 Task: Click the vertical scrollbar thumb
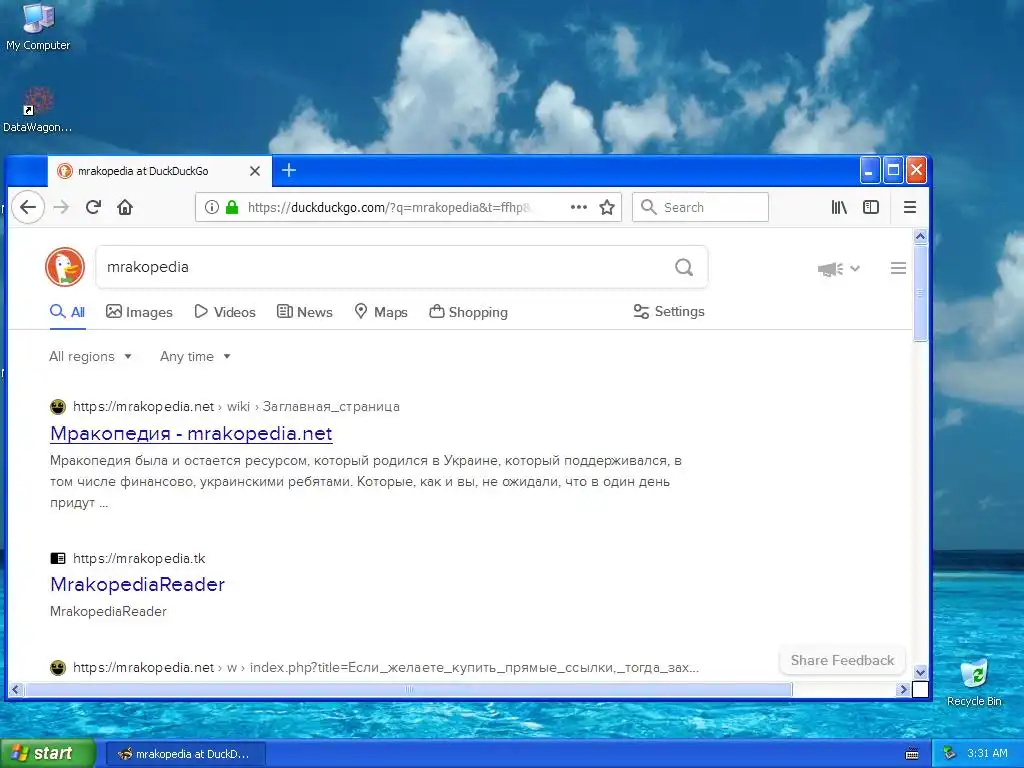(x=920, y=293)
